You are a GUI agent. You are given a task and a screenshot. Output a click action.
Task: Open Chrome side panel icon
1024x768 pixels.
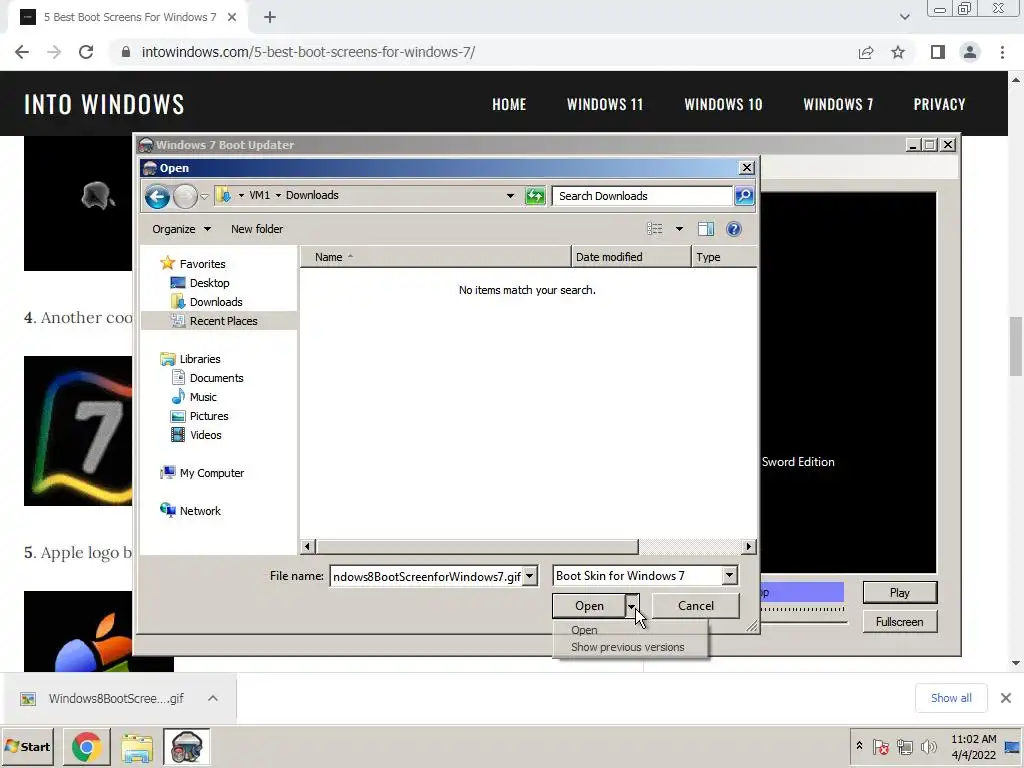938,52
